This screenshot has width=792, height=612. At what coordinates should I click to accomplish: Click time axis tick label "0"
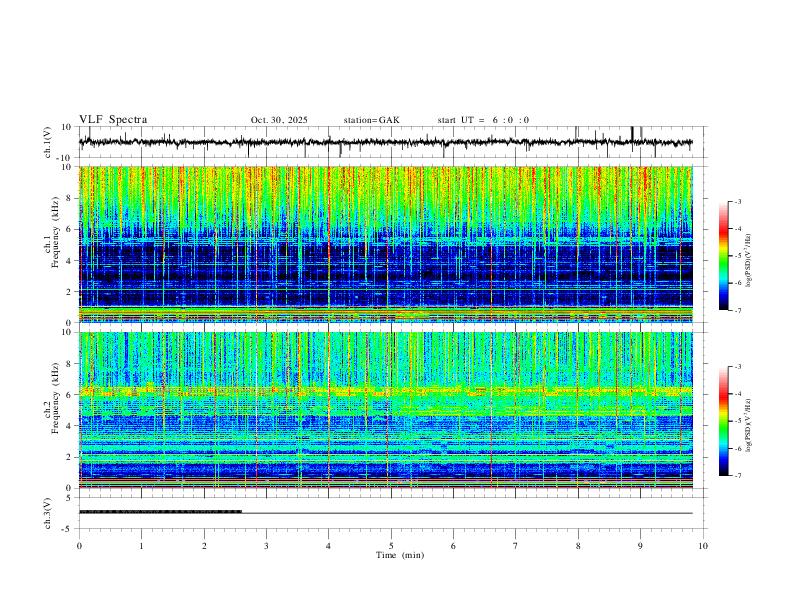[x=79, y=546]
